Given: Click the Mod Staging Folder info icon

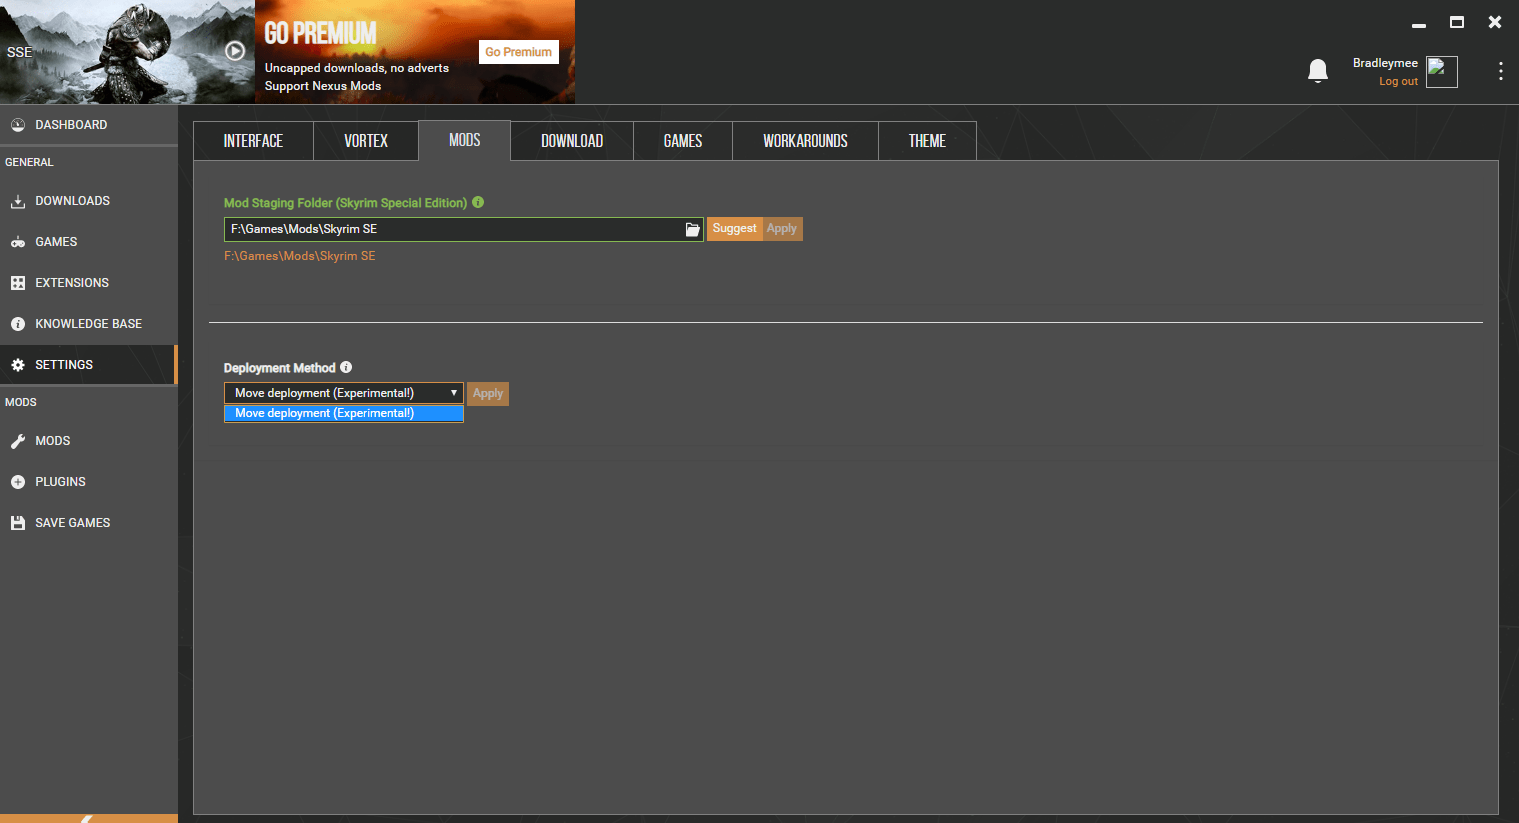Looking at the screenshot, I should pyautogui.click(x=477, y=202).
